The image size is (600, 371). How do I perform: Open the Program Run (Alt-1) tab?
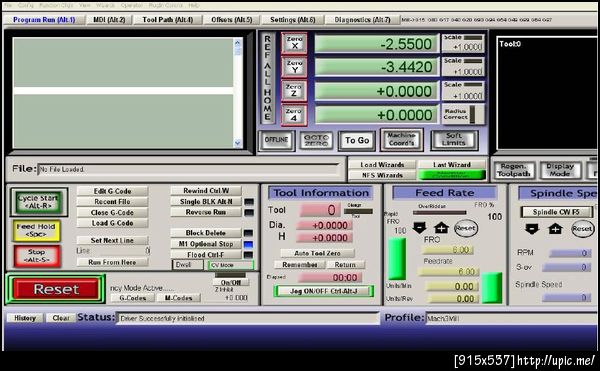44,20
